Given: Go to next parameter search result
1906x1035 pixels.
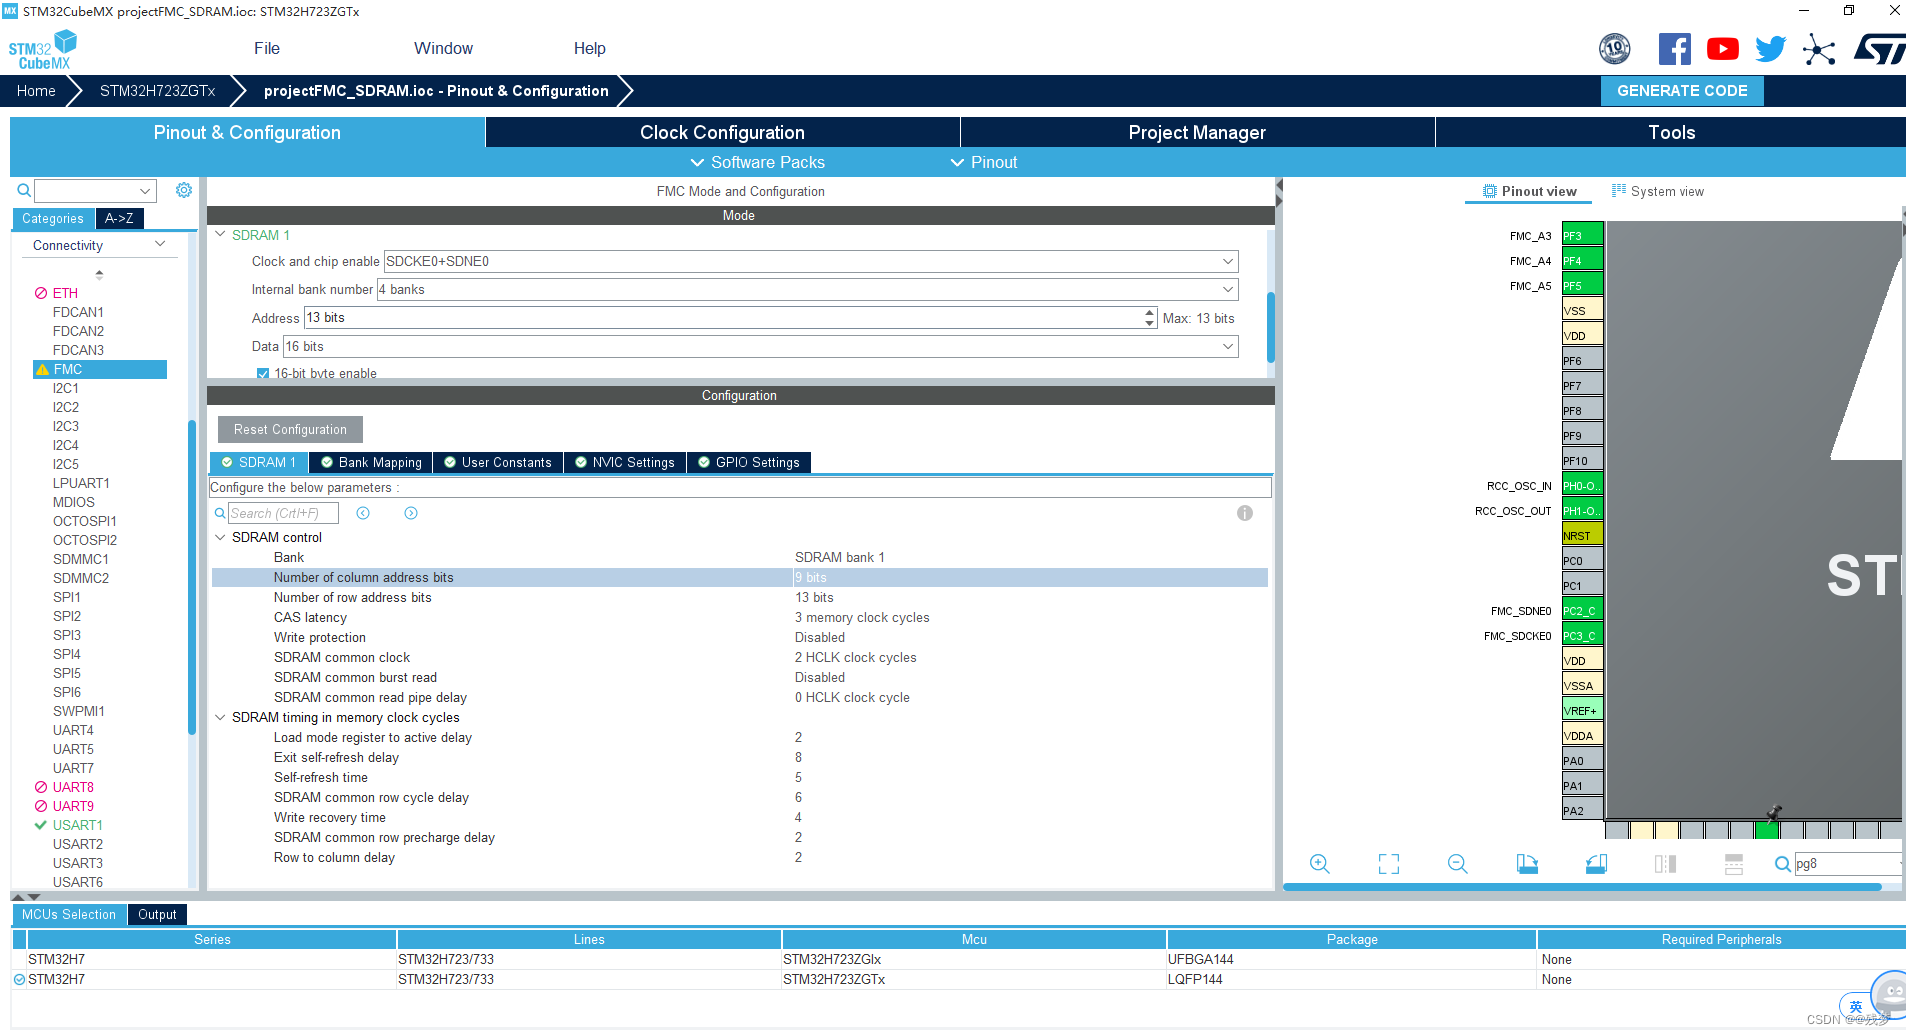Looking at the screenshot, I should [411, 513].
